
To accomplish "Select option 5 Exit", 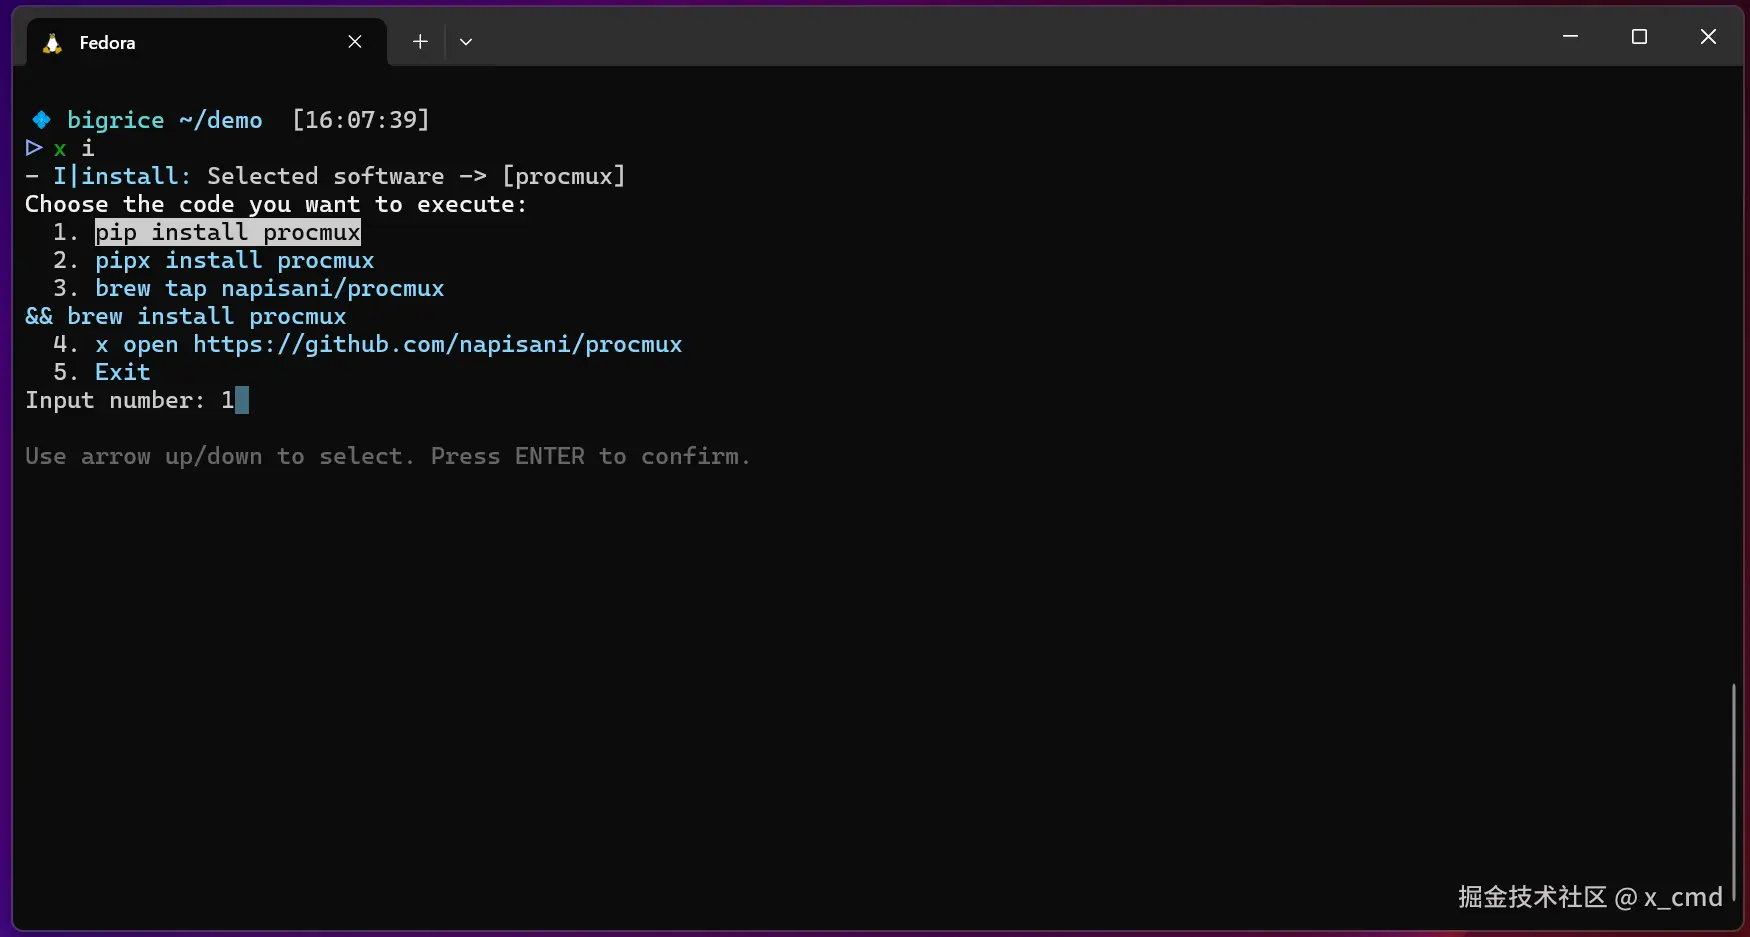I will (122, 371).
